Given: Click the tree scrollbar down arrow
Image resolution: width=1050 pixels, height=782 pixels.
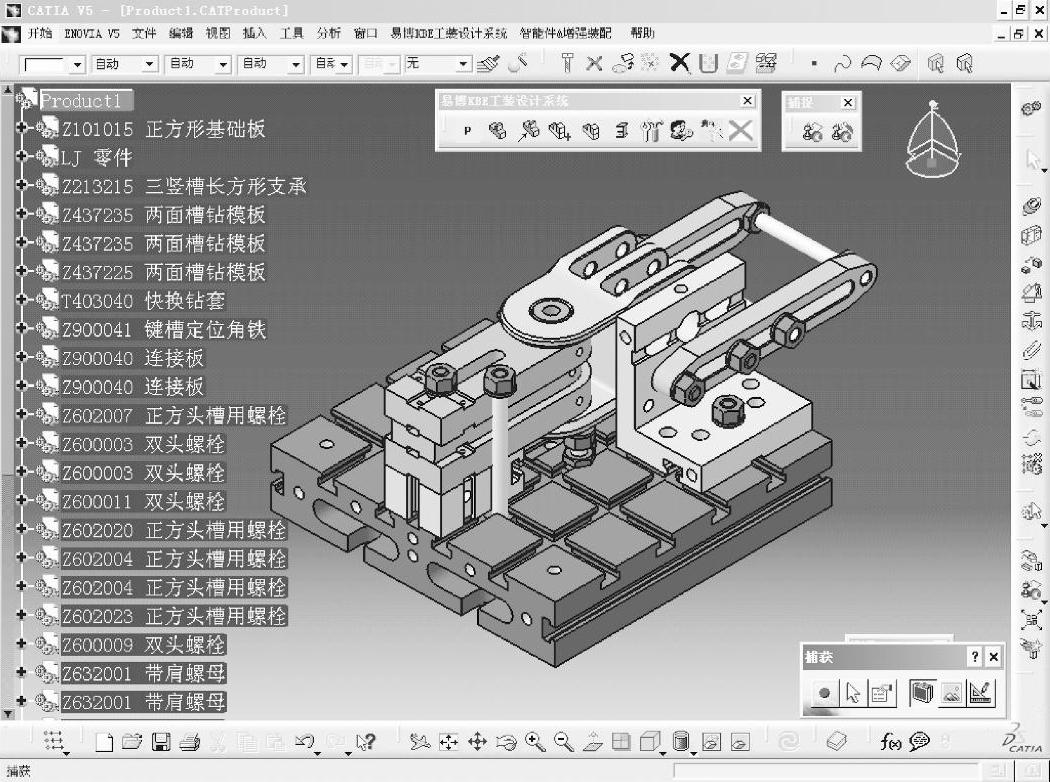Looking at the screenshot, I should click(7, 714).
